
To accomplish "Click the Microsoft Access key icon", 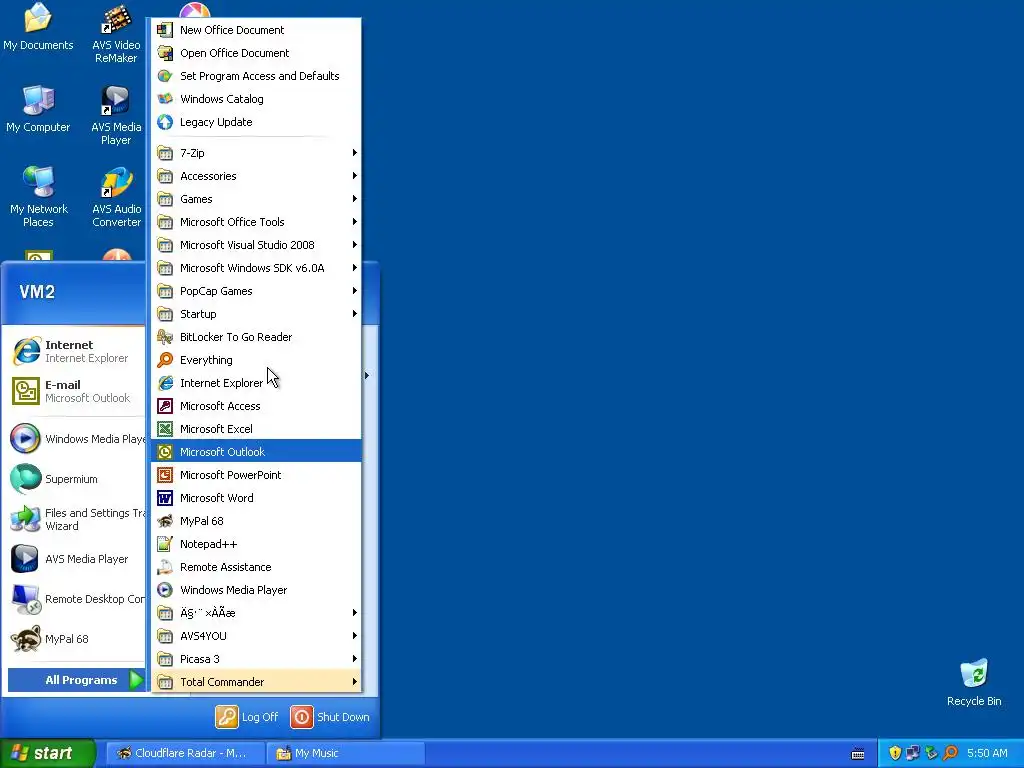I will [165, 406].
